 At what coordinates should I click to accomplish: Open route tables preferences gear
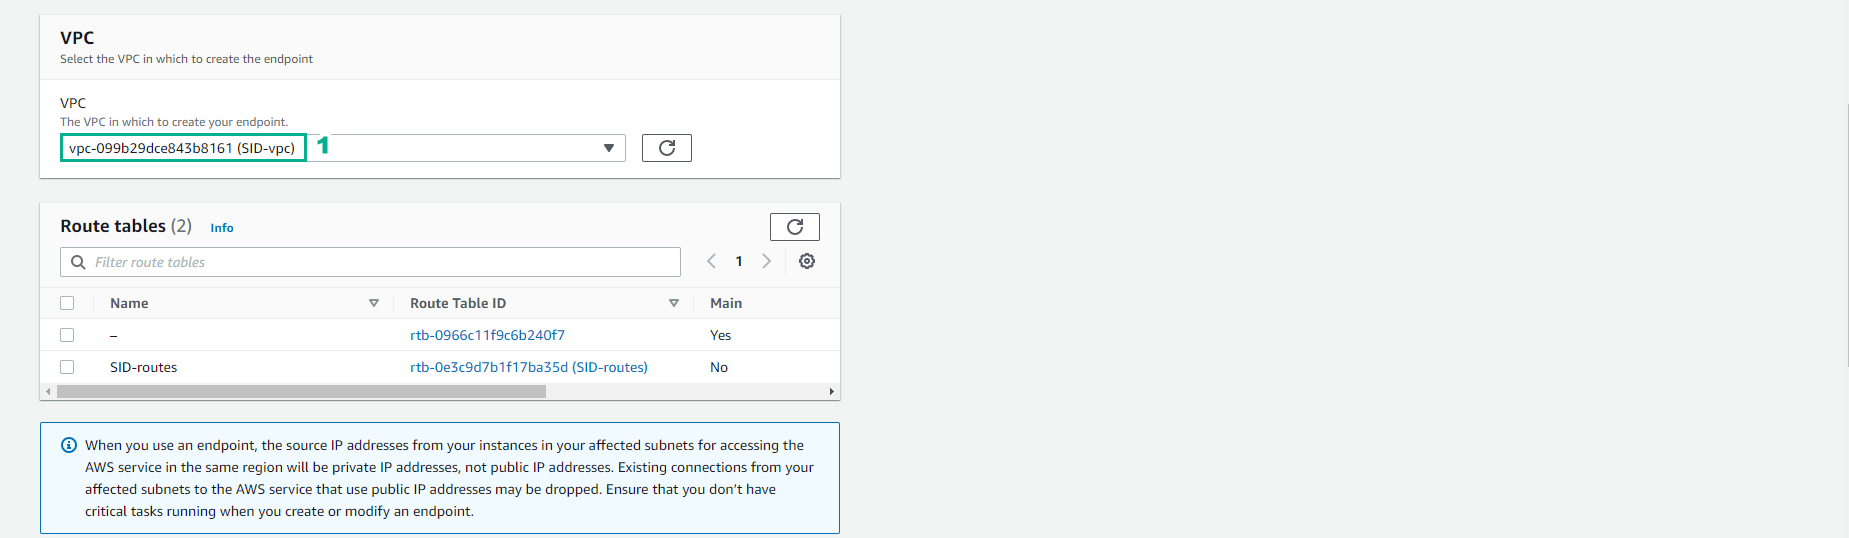point(807,261)
